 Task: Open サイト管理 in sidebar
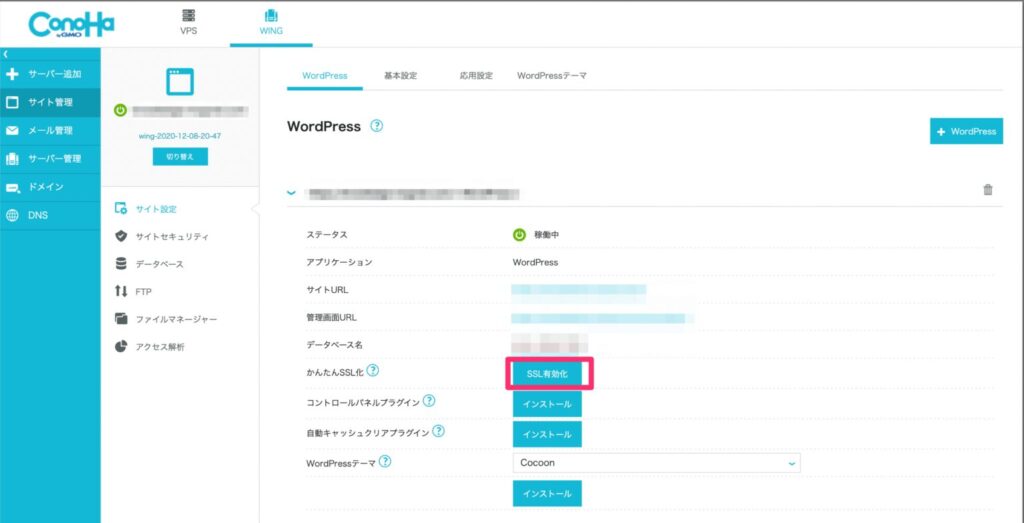point(50,103)
